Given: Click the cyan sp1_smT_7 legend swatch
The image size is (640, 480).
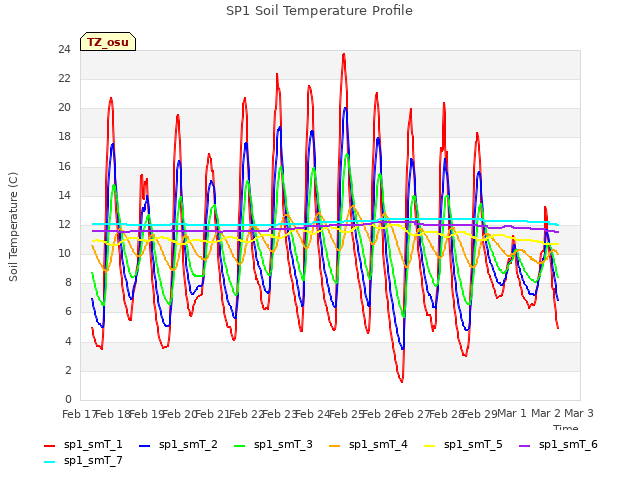Looking at the screenshot, I should click(49, 462).
